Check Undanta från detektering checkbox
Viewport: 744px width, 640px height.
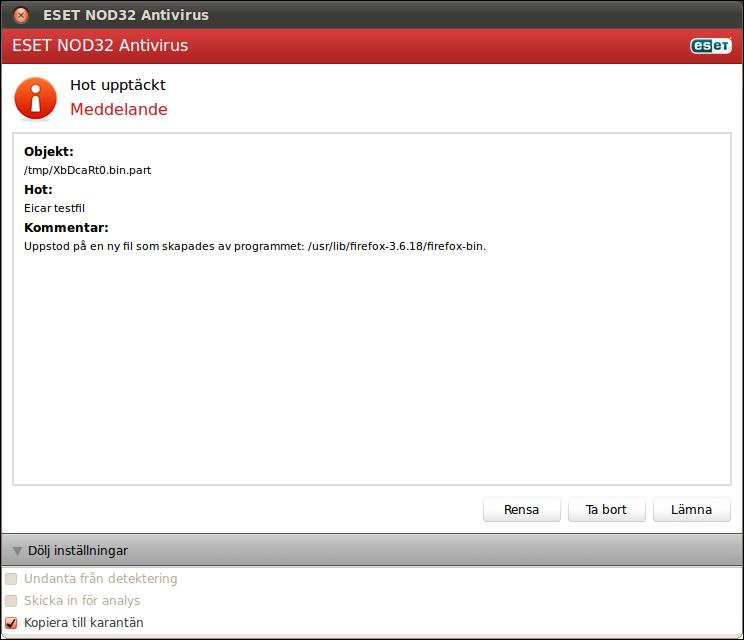tap(11, 579)
